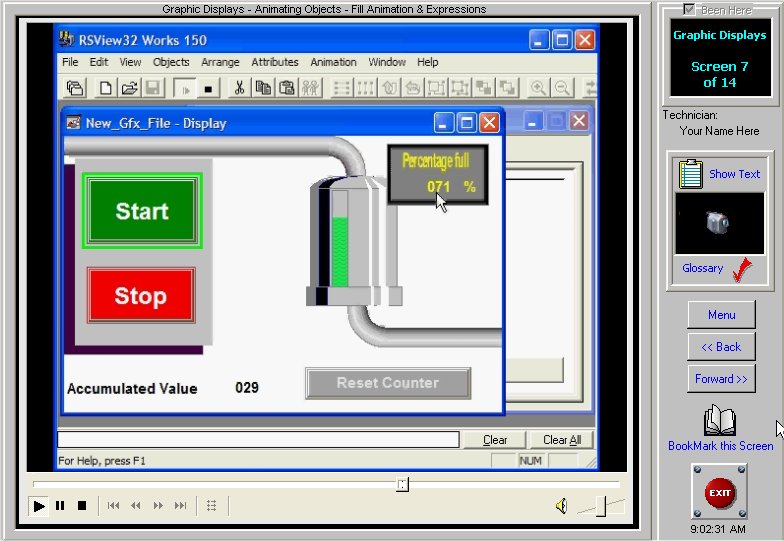
Task: Click the BookMark this Screen link
Action: pos(720,446)
